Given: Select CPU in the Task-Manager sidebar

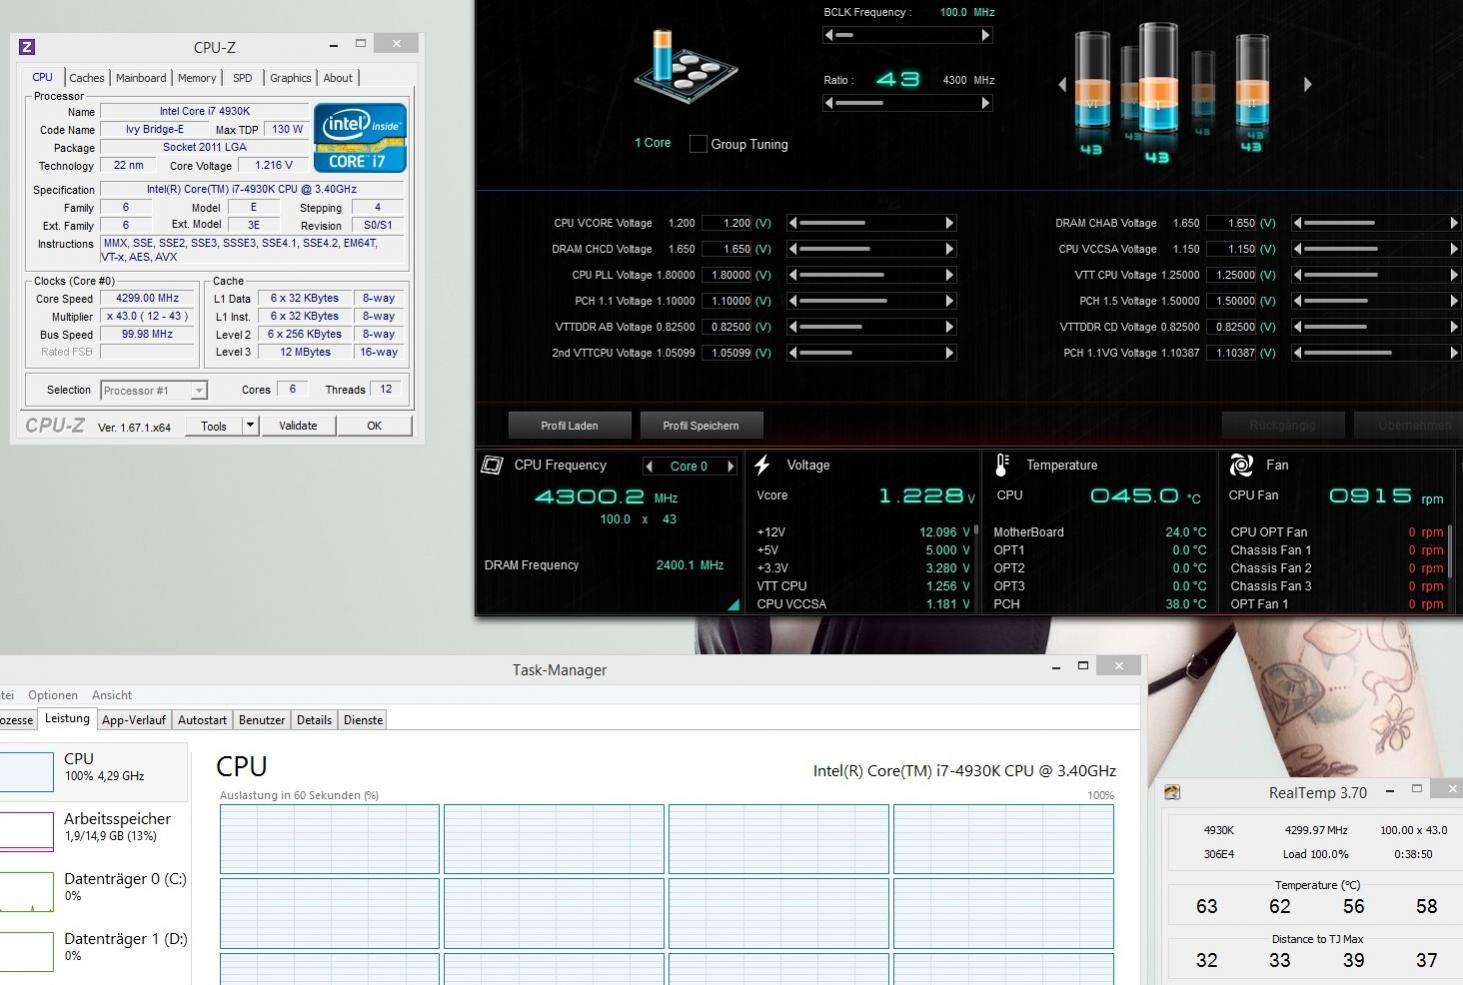Looking at the screenshot, I should pyautogui.click(x=93, y=771).
